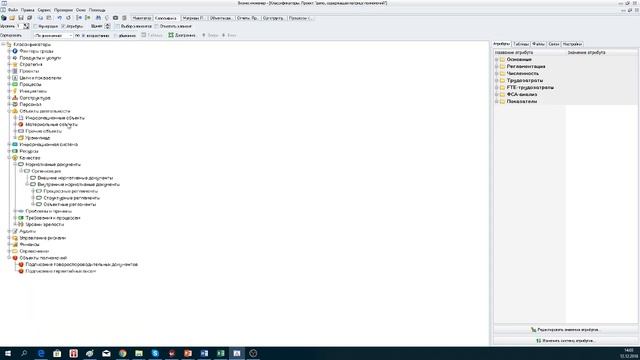Click the red icon of Объекты полномочий

(x=15, y=258)
